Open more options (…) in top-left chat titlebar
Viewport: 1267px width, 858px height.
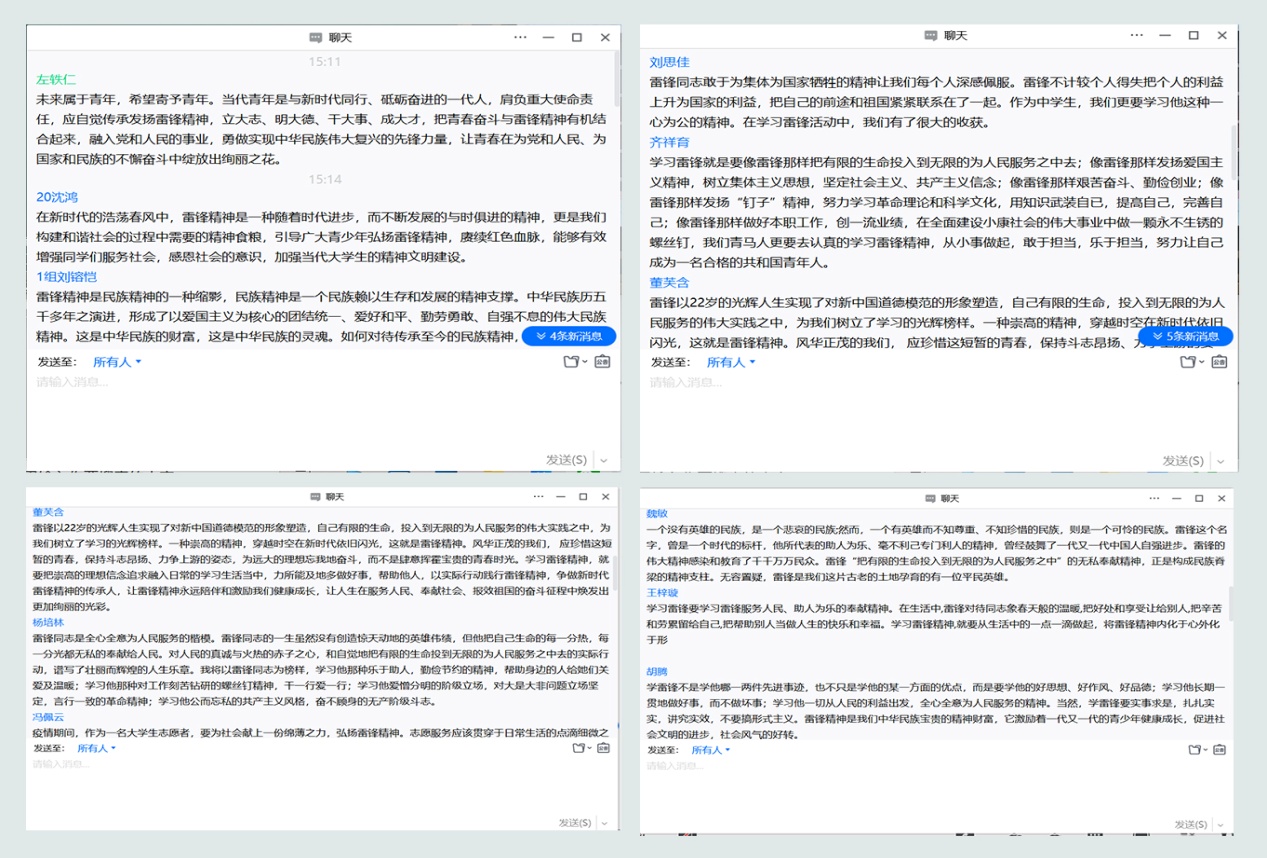(x=520, y=37)
